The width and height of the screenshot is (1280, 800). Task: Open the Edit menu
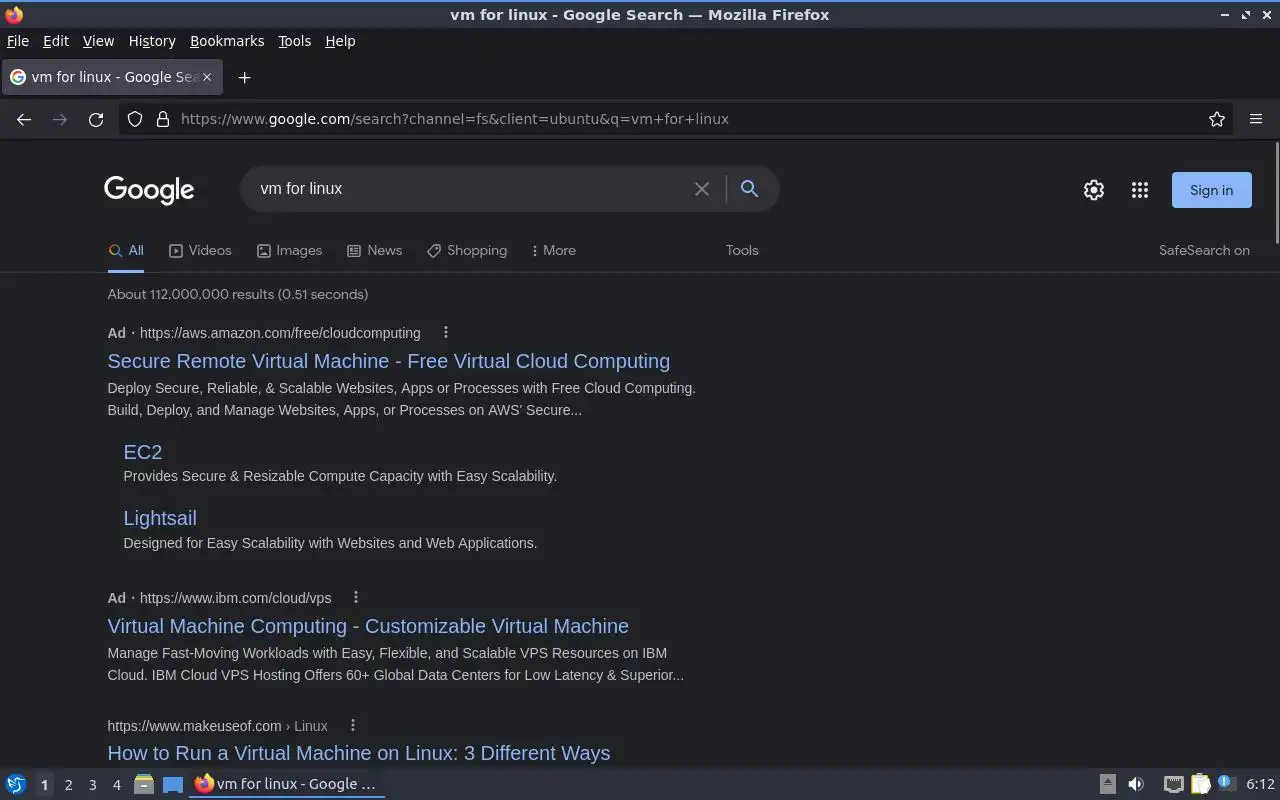56,41
